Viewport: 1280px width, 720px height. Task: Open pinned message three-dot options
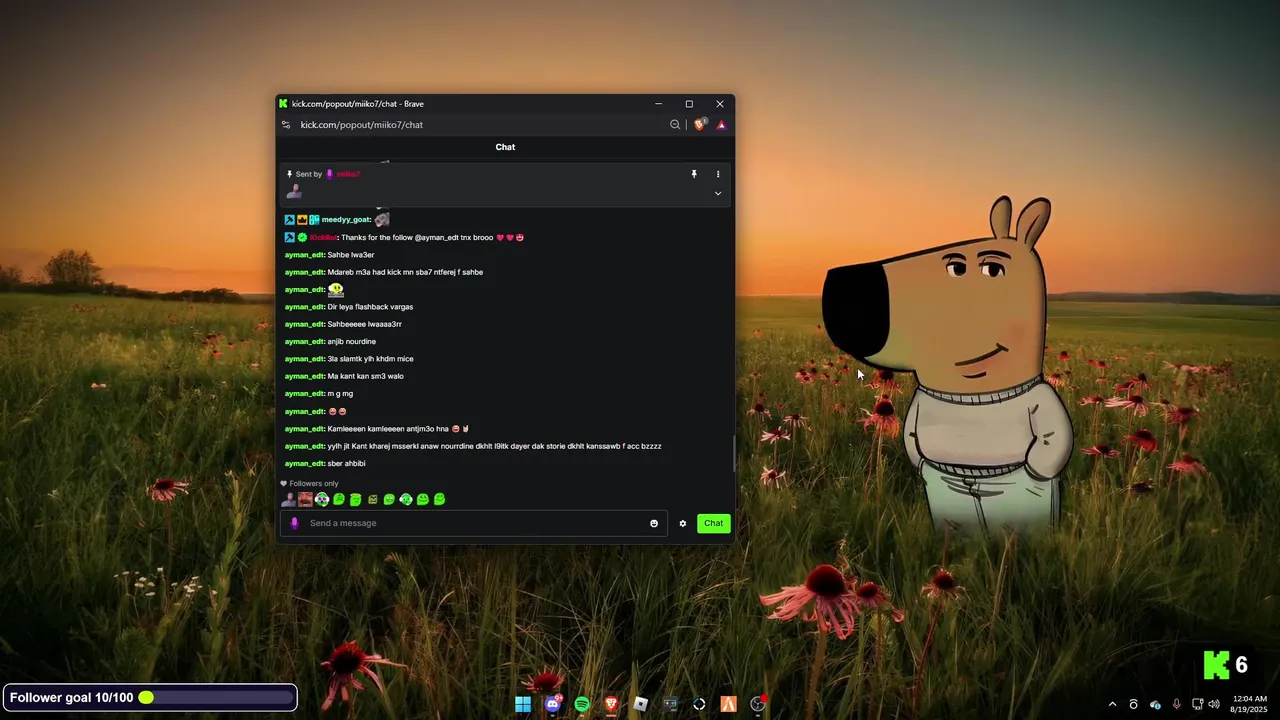coord(718,174)
